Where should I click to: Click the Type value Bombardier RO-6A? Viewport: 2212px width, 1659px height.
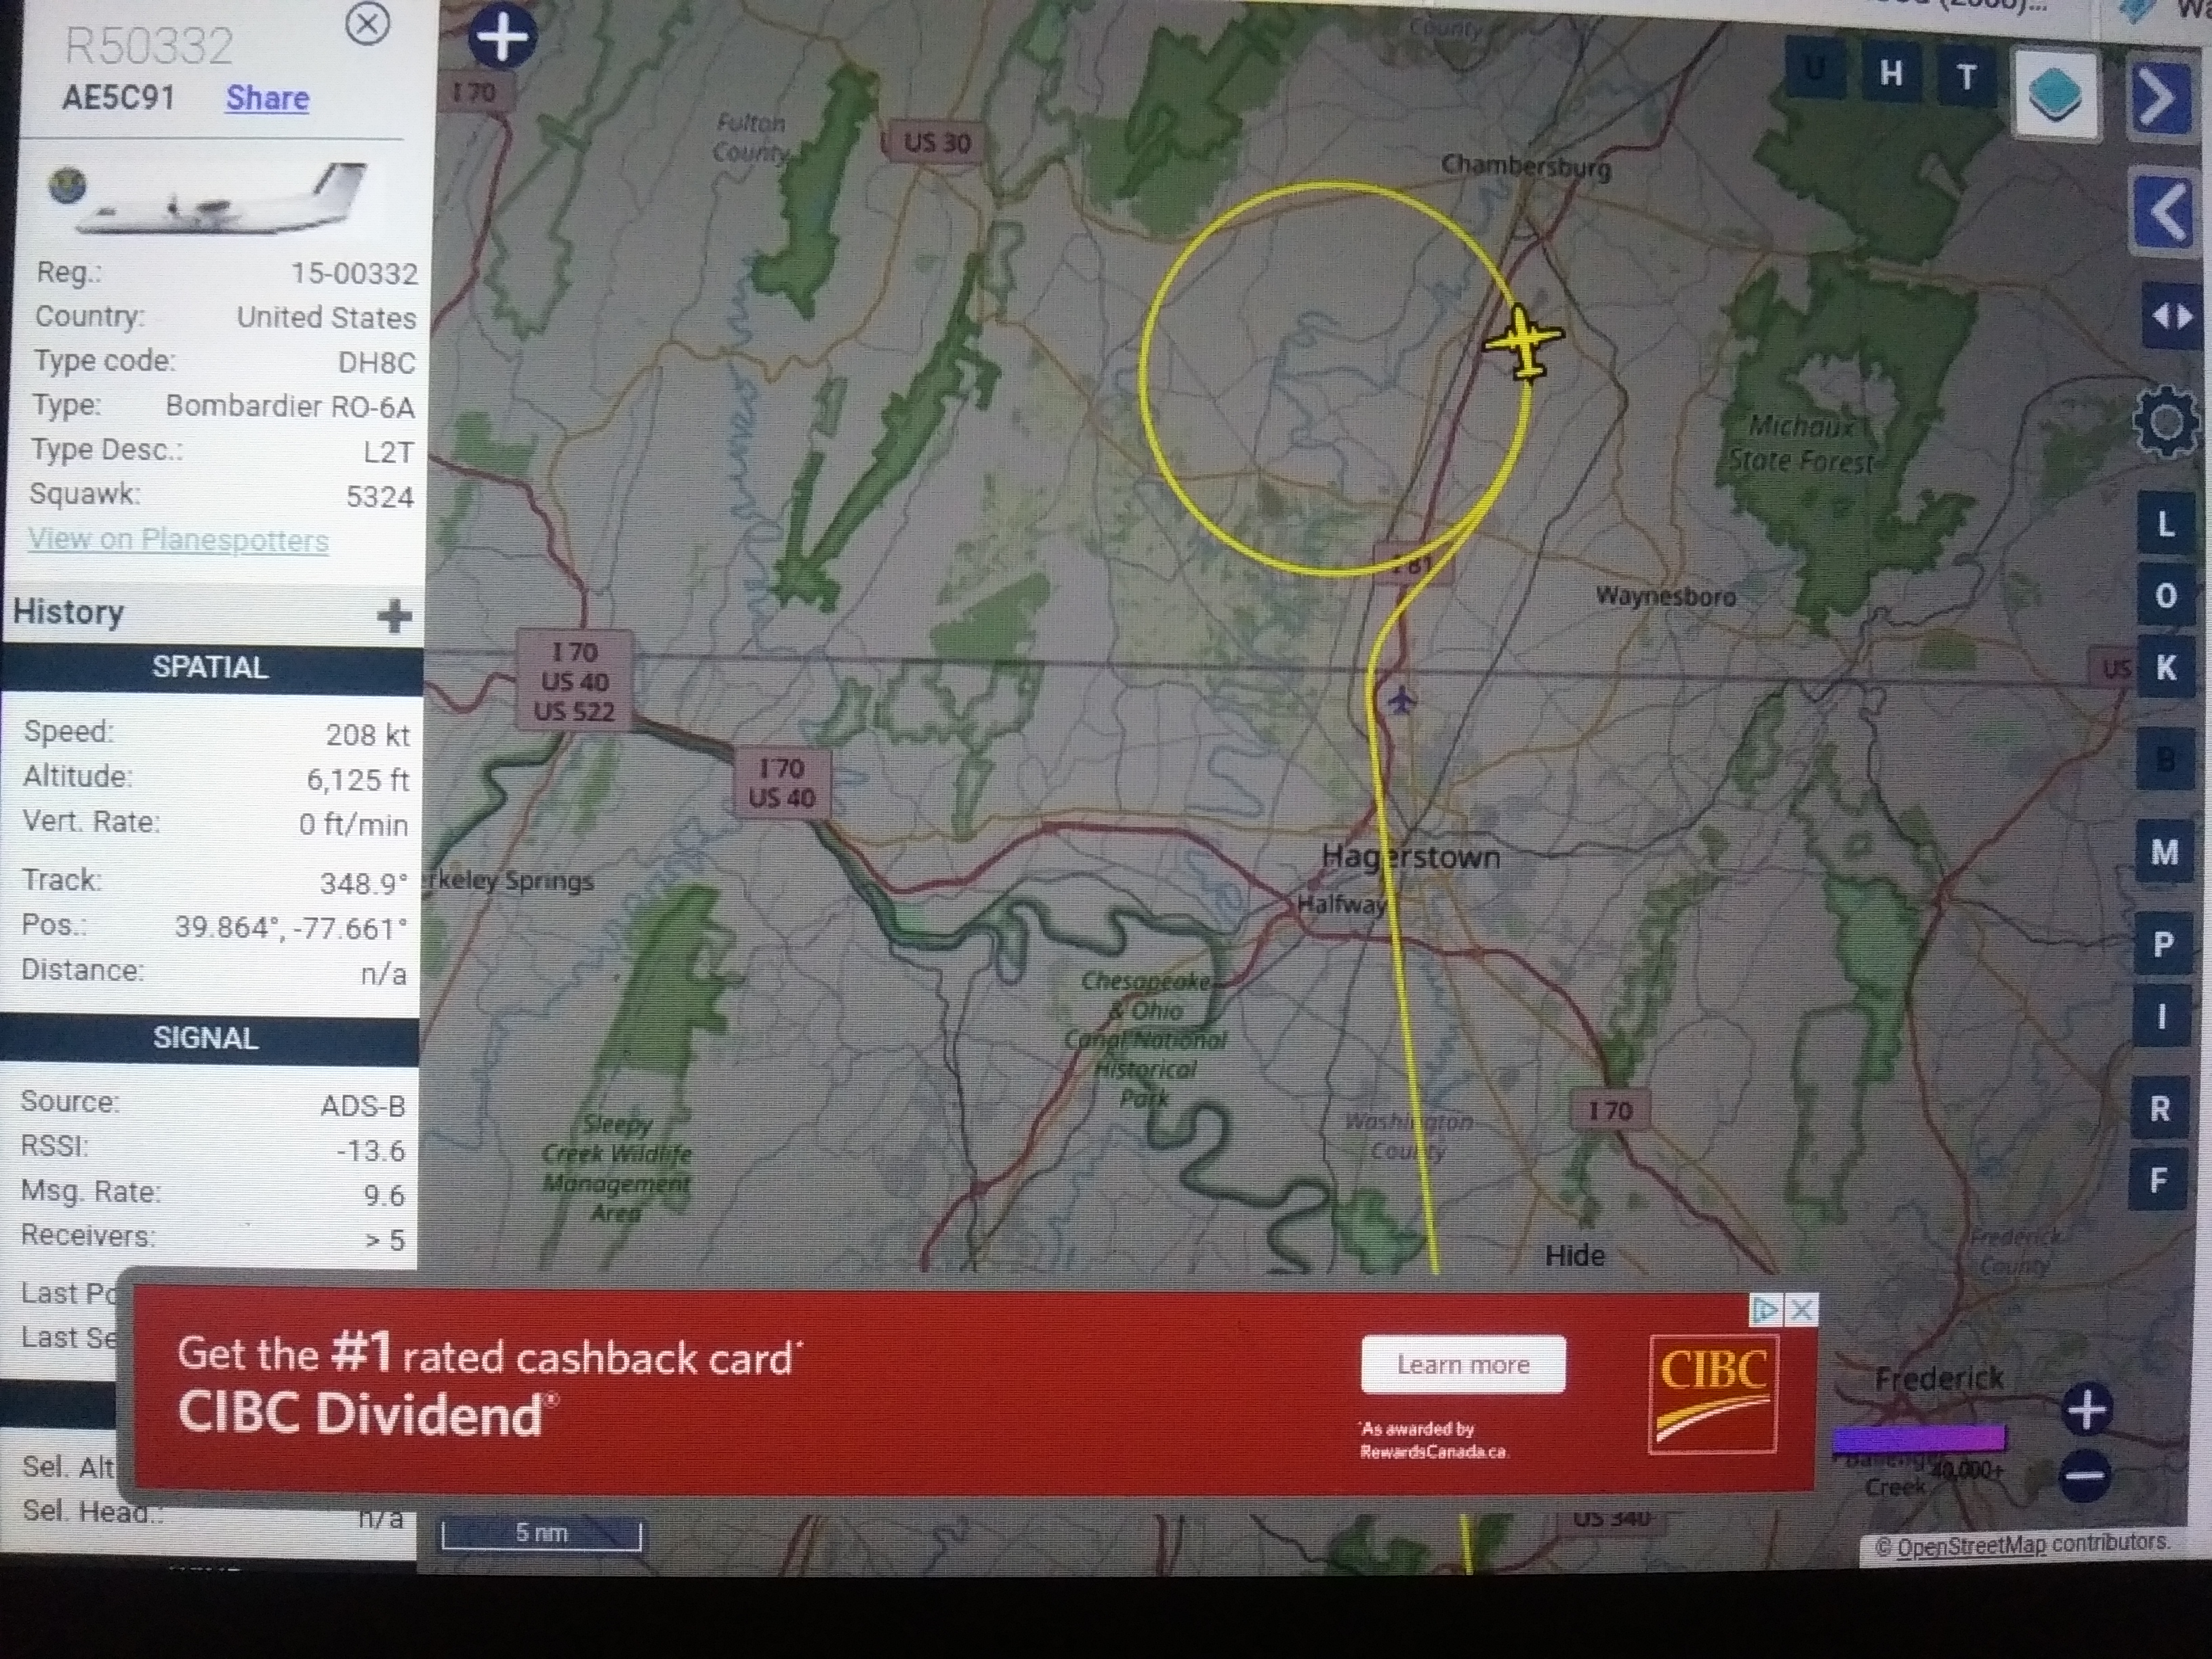(x=290, y=406)
